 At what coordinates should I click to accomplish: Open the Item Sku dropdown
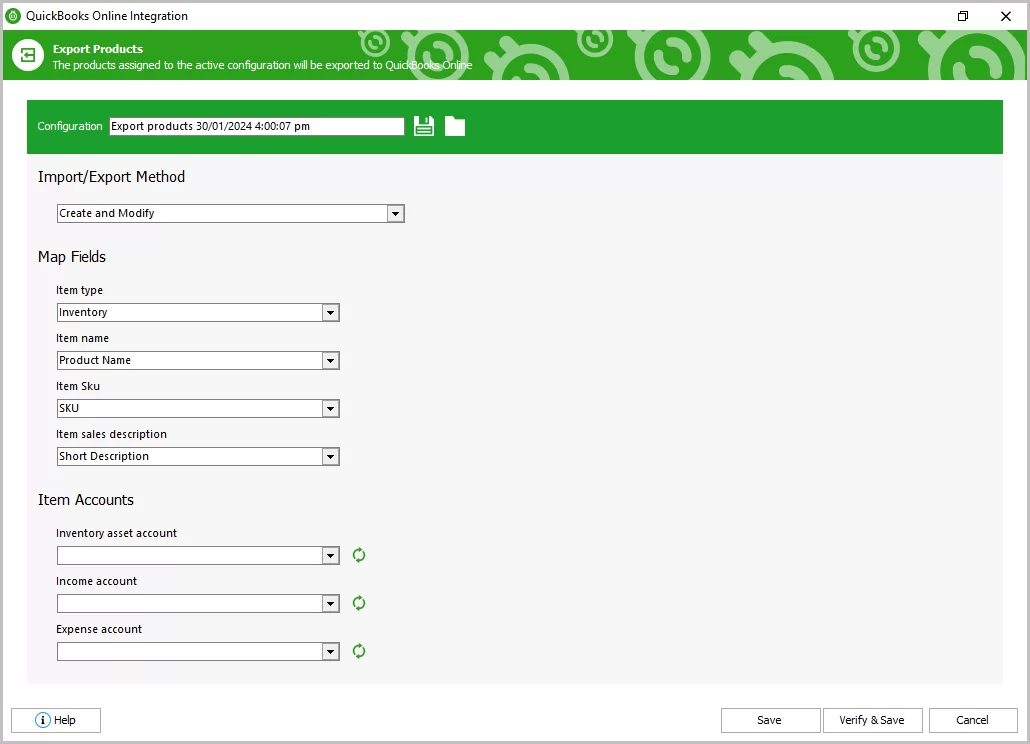coord(330,408)
